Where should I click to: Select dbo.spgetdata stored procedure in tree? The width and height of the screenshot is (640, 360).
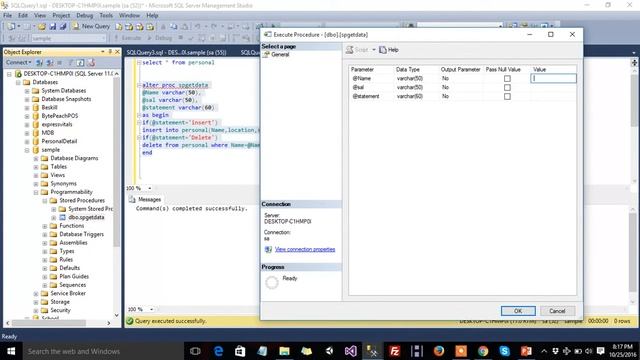pos(86,217)
